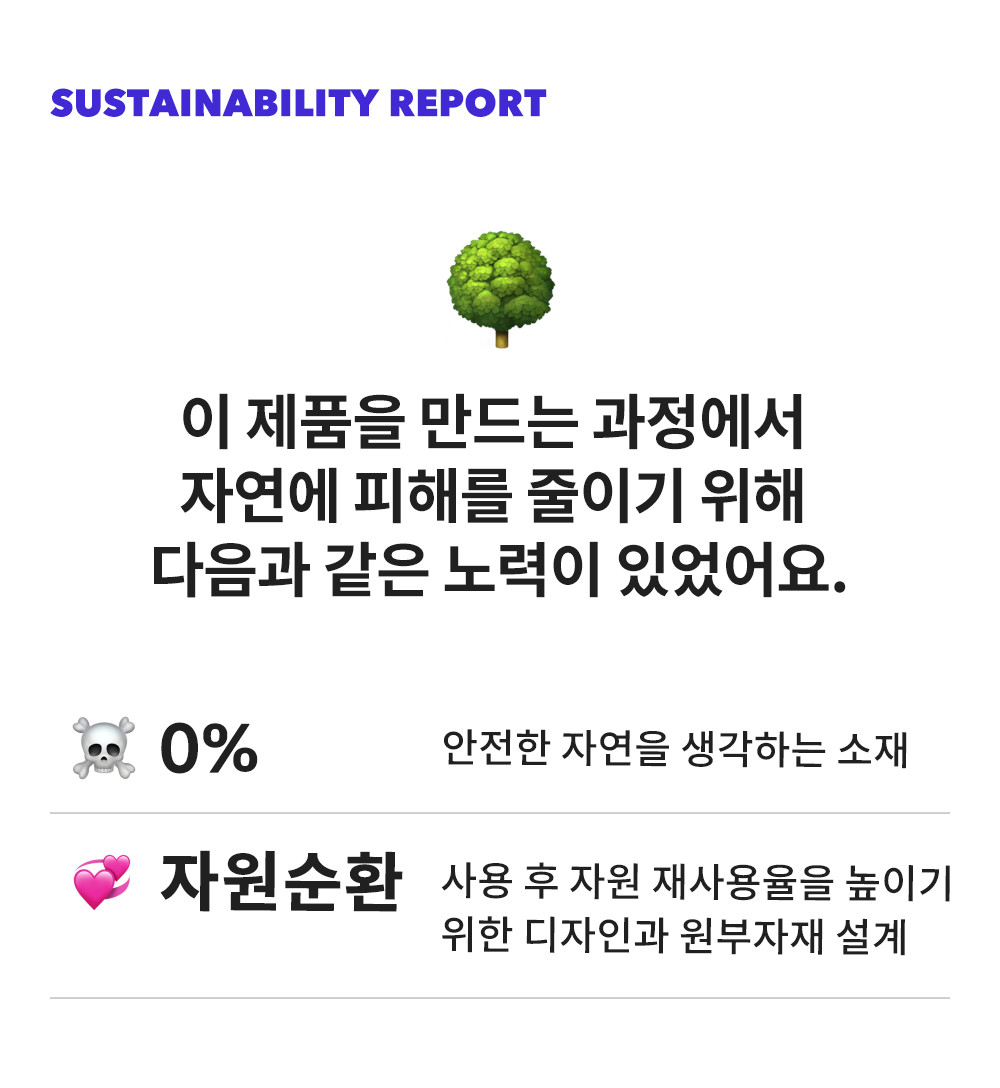The image size is (1000, 1088).
Task: Click the word 노력이 in the headline
Action: [521, 569]
